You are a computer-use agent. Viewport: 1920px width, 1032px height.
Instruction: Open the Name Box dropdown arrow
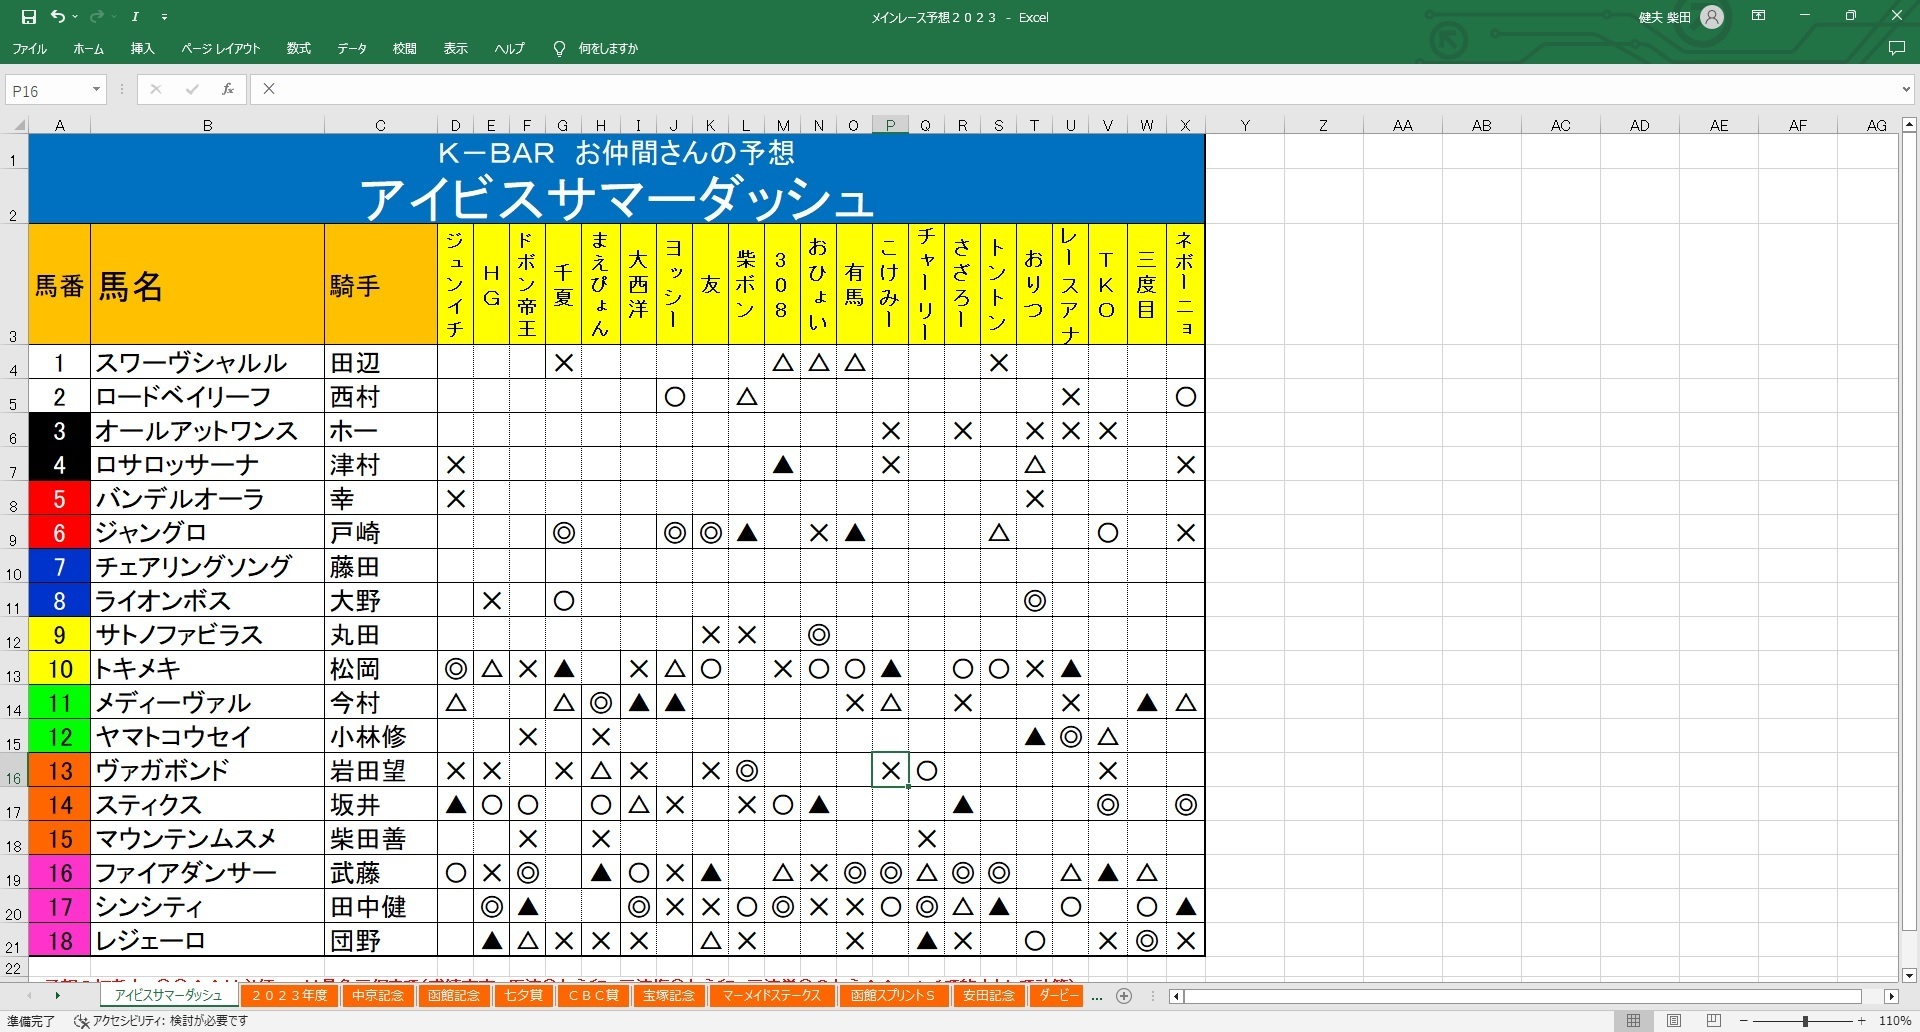coord(96,90)
